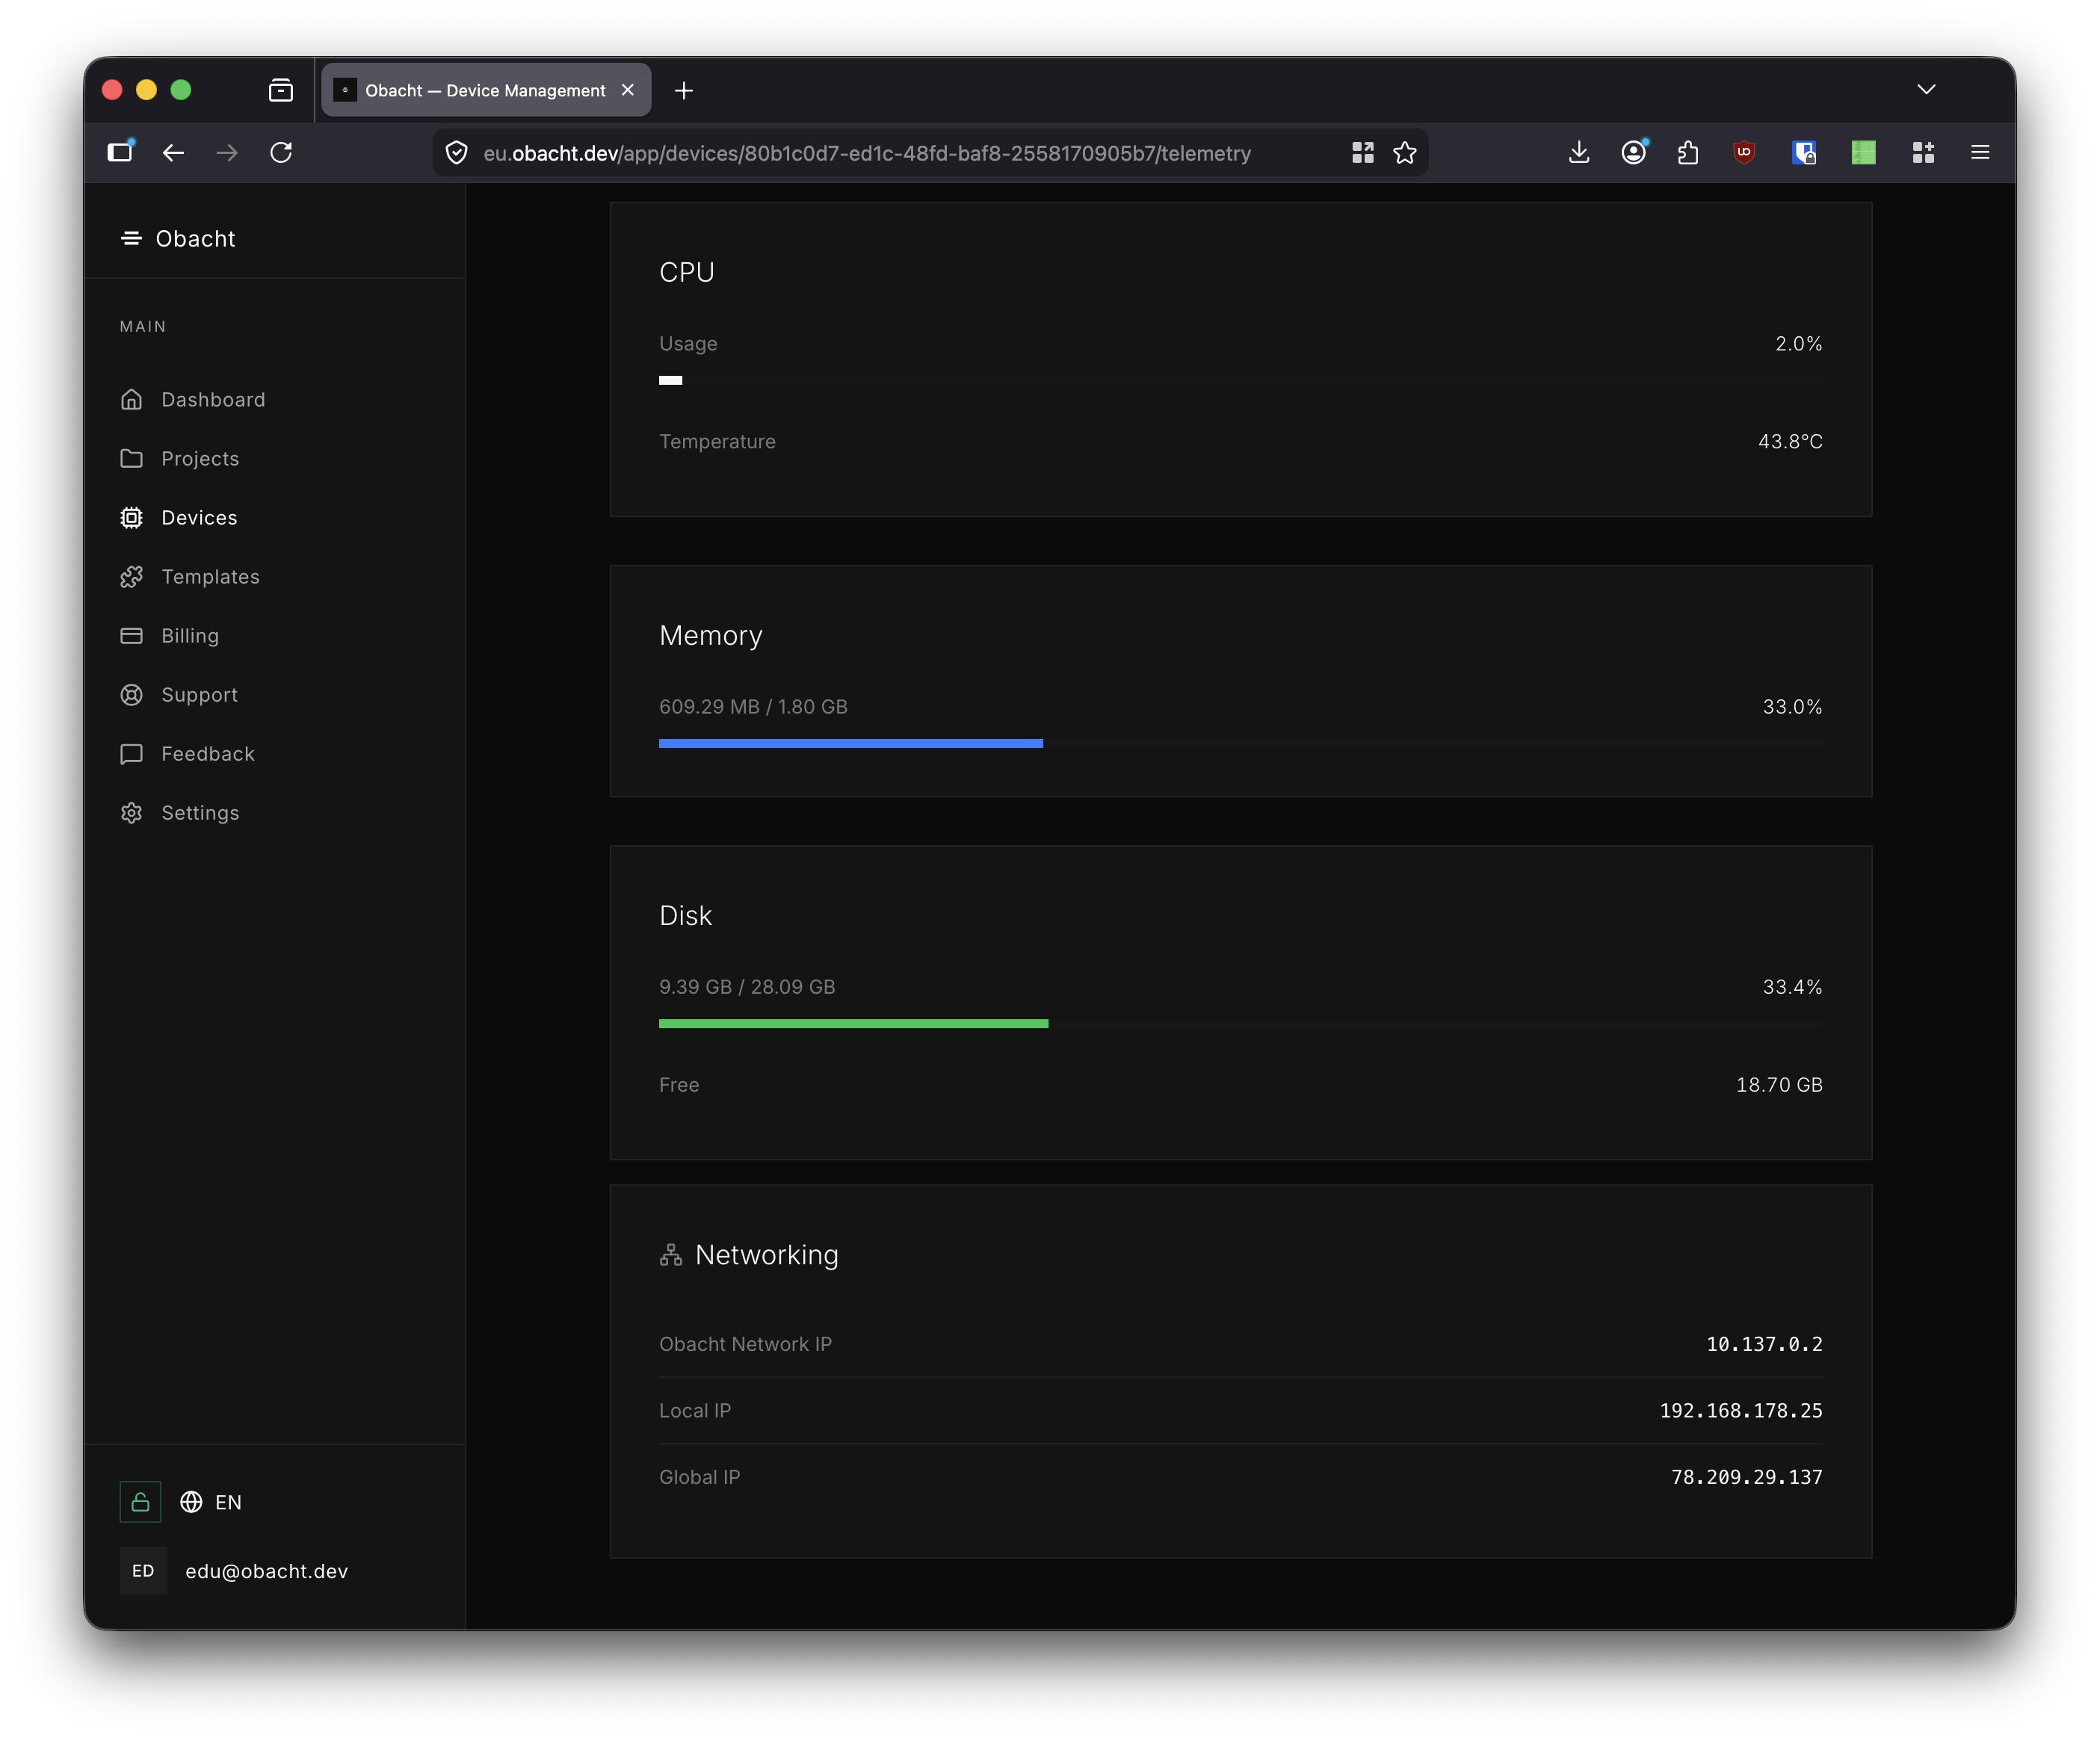Image resolution: width=2100 pixels, height=1741 pixels.
Task: Click the blue Memory usage bar
Action: [851, 743]
